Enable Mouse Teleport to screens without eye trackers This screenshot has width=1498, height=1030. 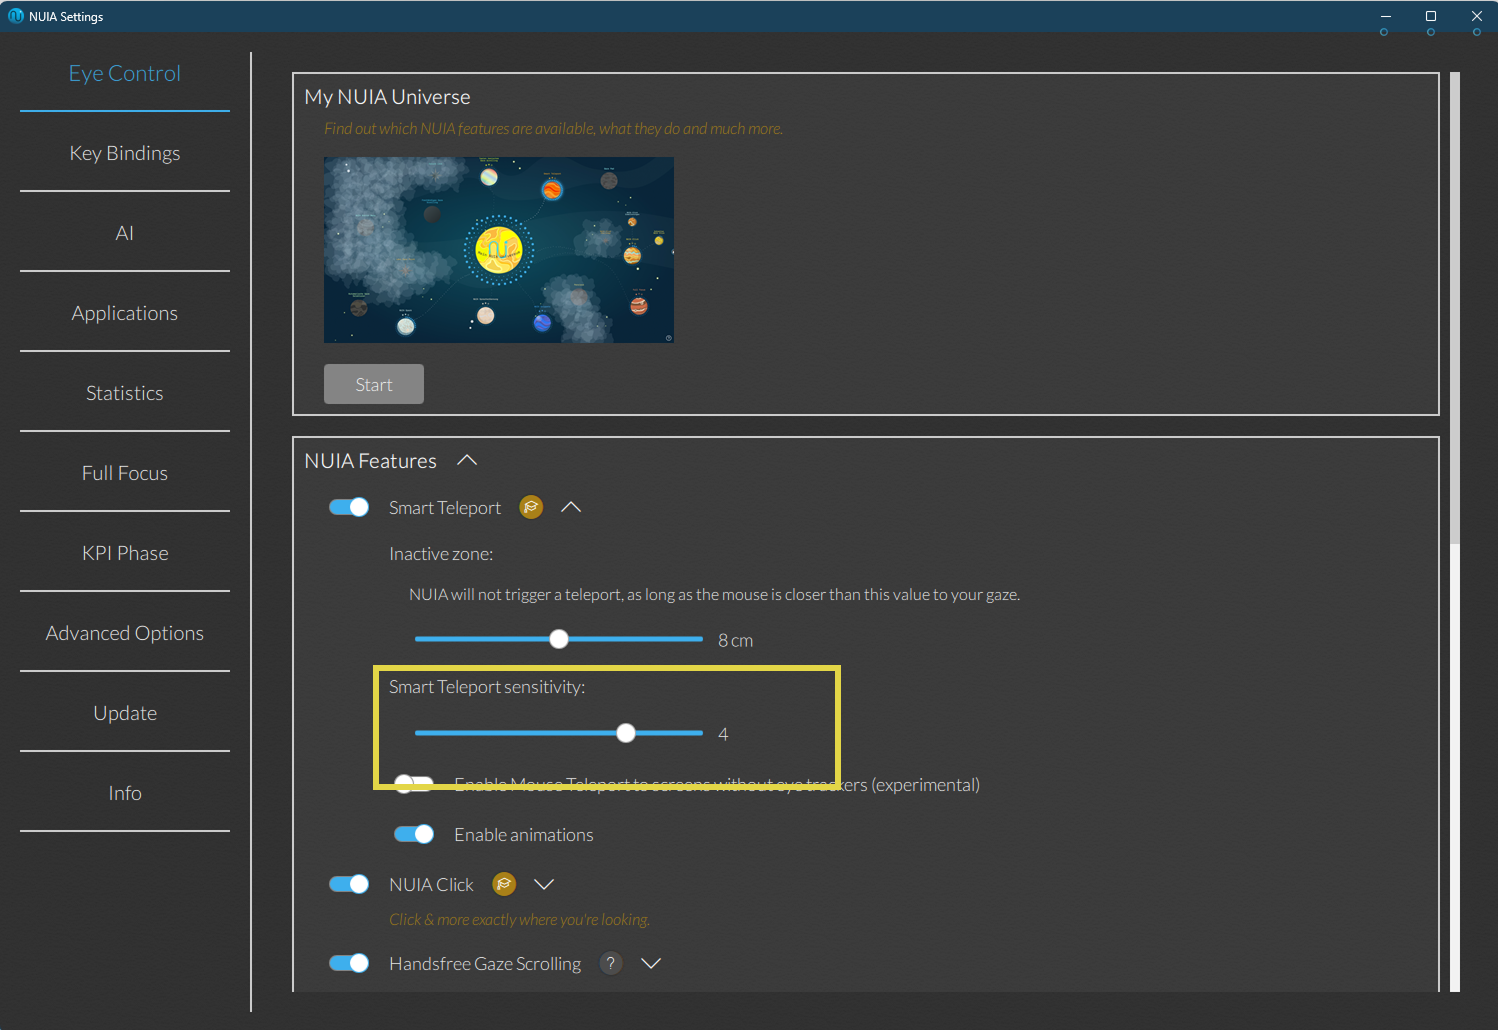tap(414, 784)
